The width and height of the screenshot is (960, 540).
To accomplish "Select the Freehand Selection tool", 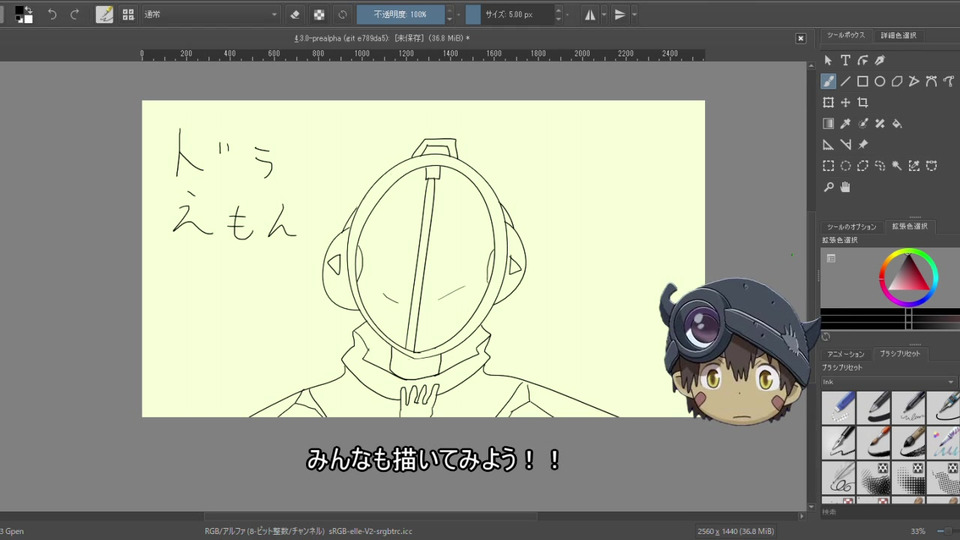I will [x=880, y=166].
